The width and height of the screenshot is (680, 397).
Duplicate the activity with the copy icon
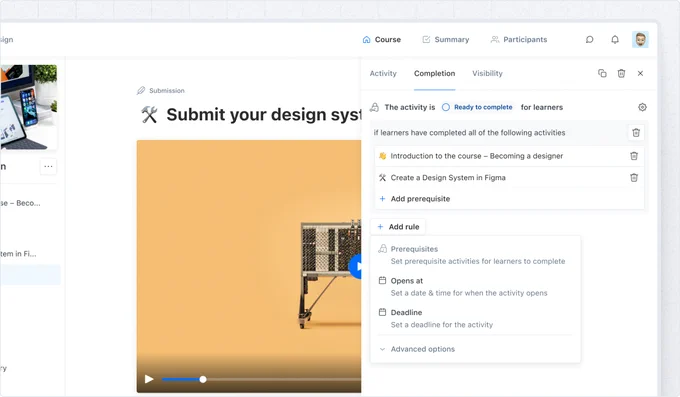[x=602, y=73]
